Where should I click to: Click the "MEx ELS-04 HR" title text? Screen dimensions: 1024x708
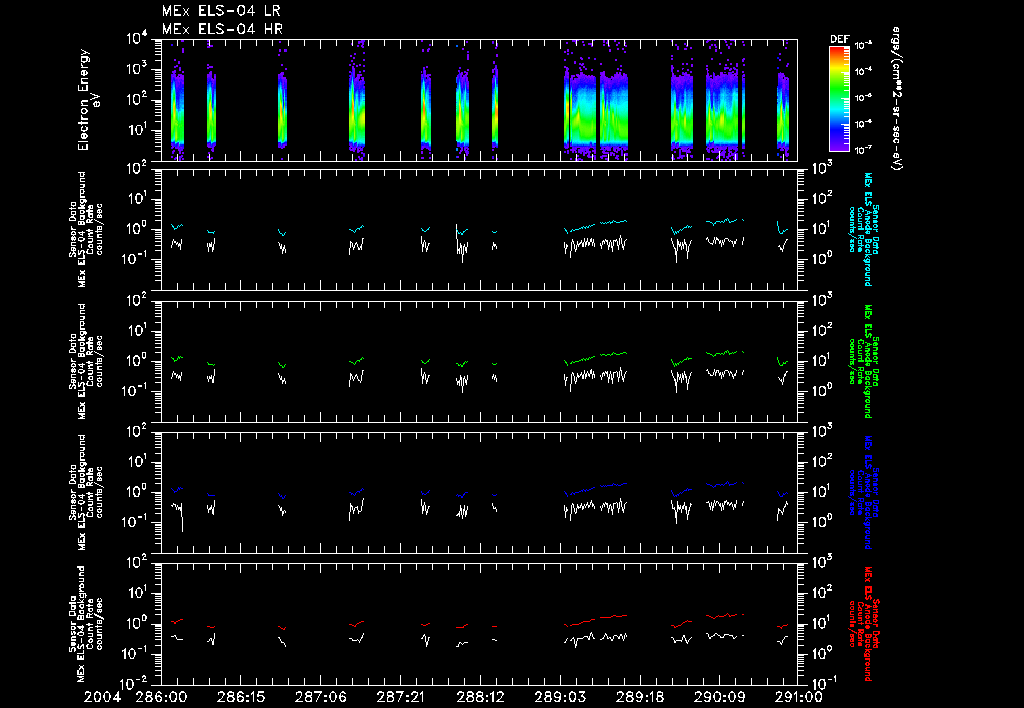[x=222, y=29]
